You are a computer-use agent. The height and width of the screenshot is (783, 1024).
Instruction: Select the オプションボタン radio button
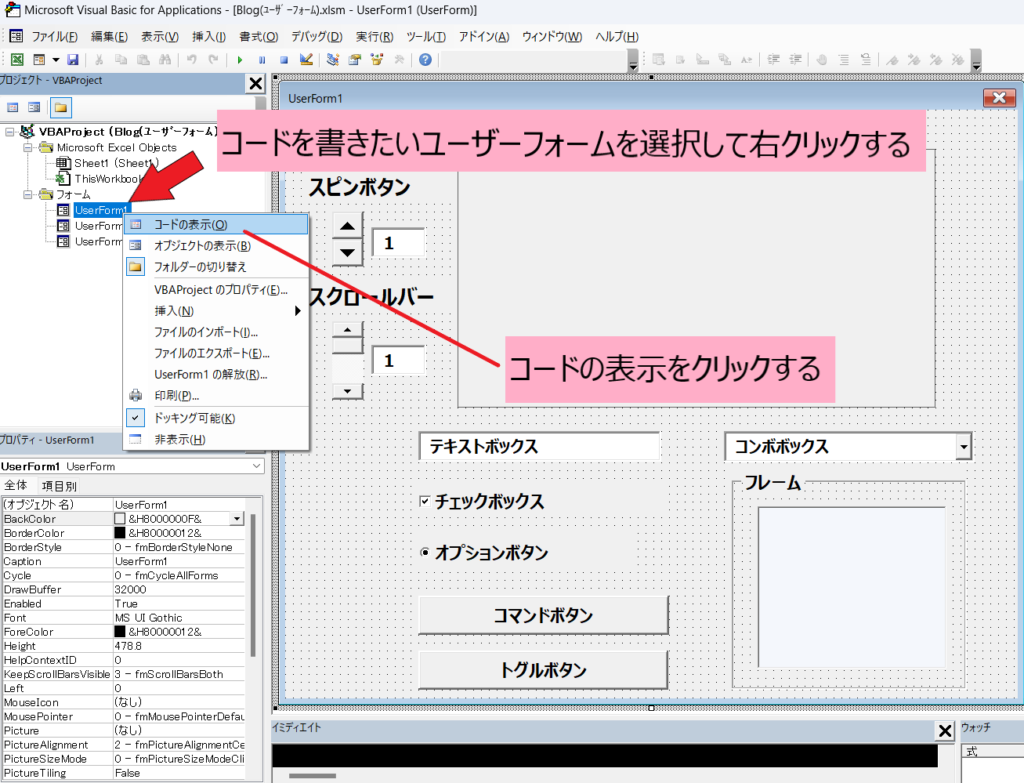pos(424,552)
